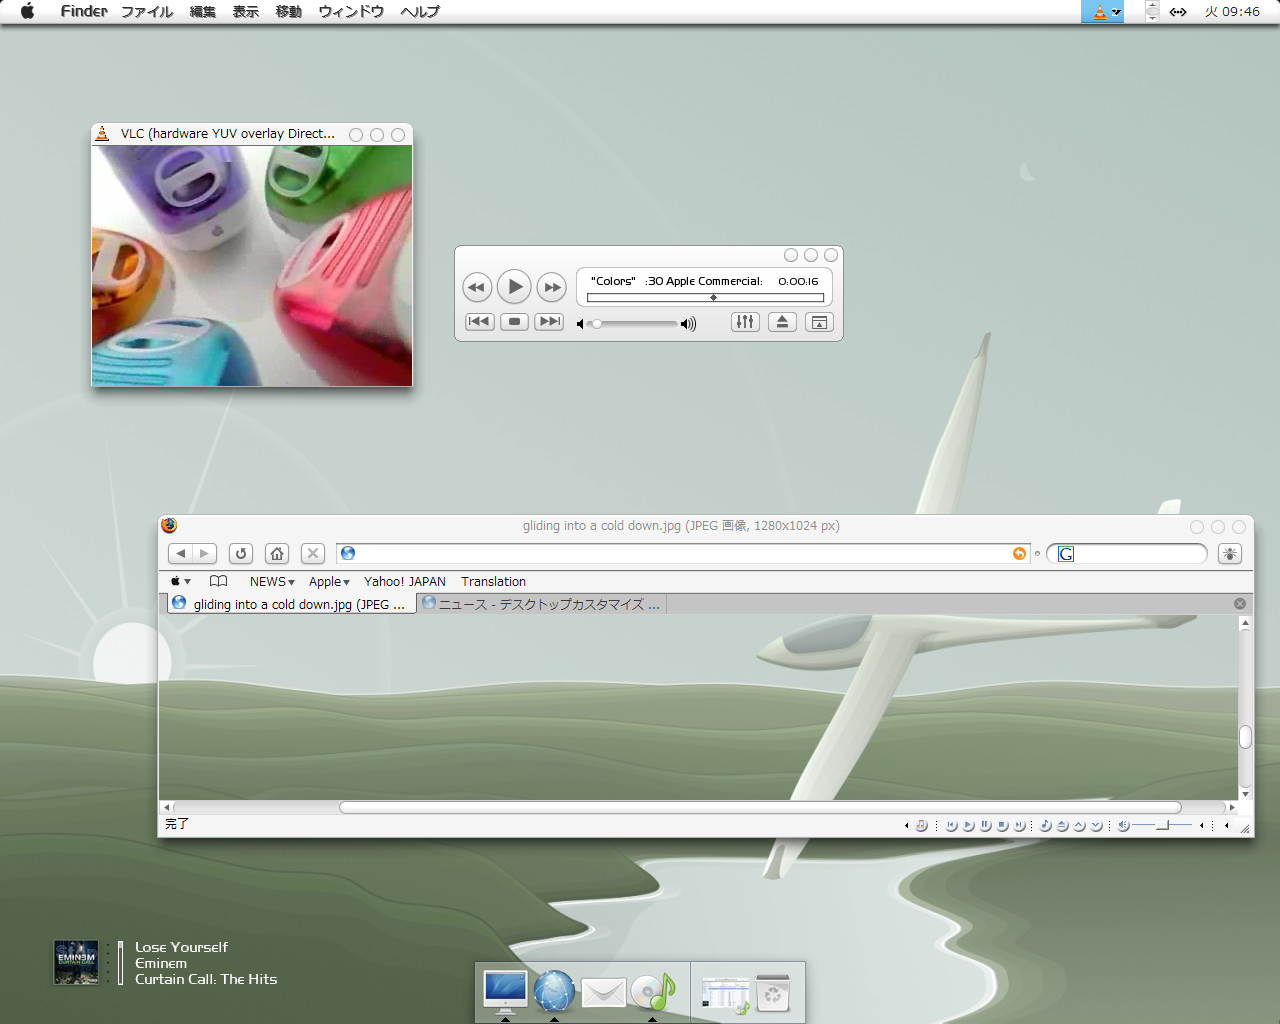This screenshot has width=1280, height=1024.
Task: Go back in the Firefox browser
Action: [x=181, y=553]
